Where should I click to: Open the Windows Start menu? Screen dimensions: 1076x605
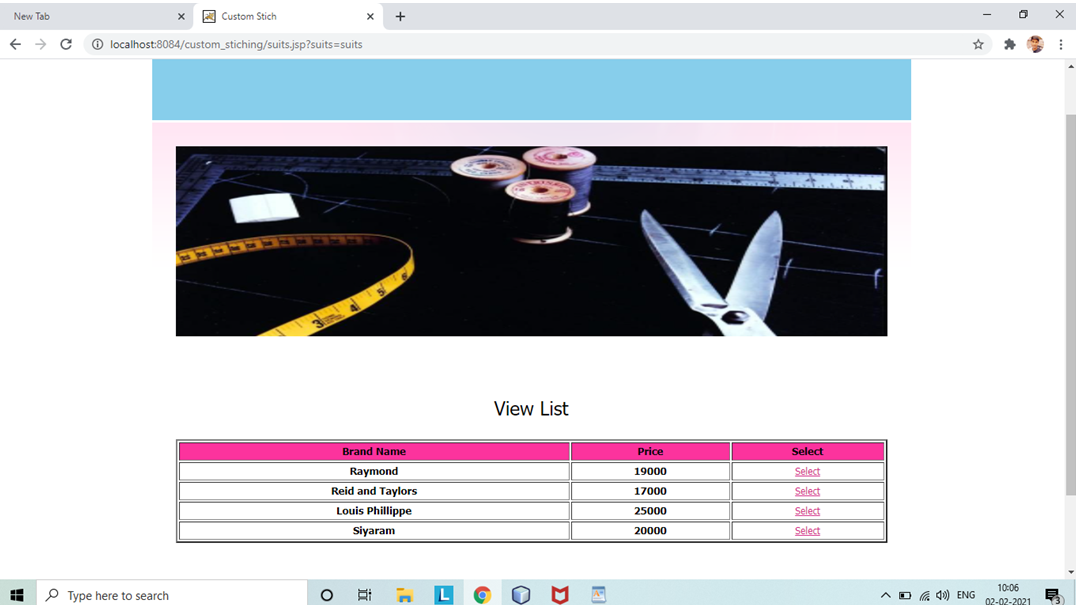(x=17, y=595)
